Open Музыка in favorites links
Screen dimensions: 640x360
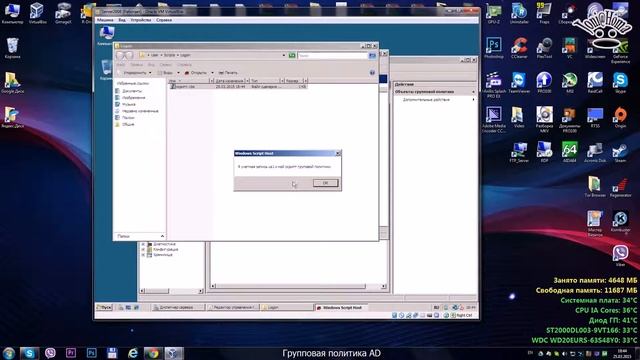click(x=125, y=104)
